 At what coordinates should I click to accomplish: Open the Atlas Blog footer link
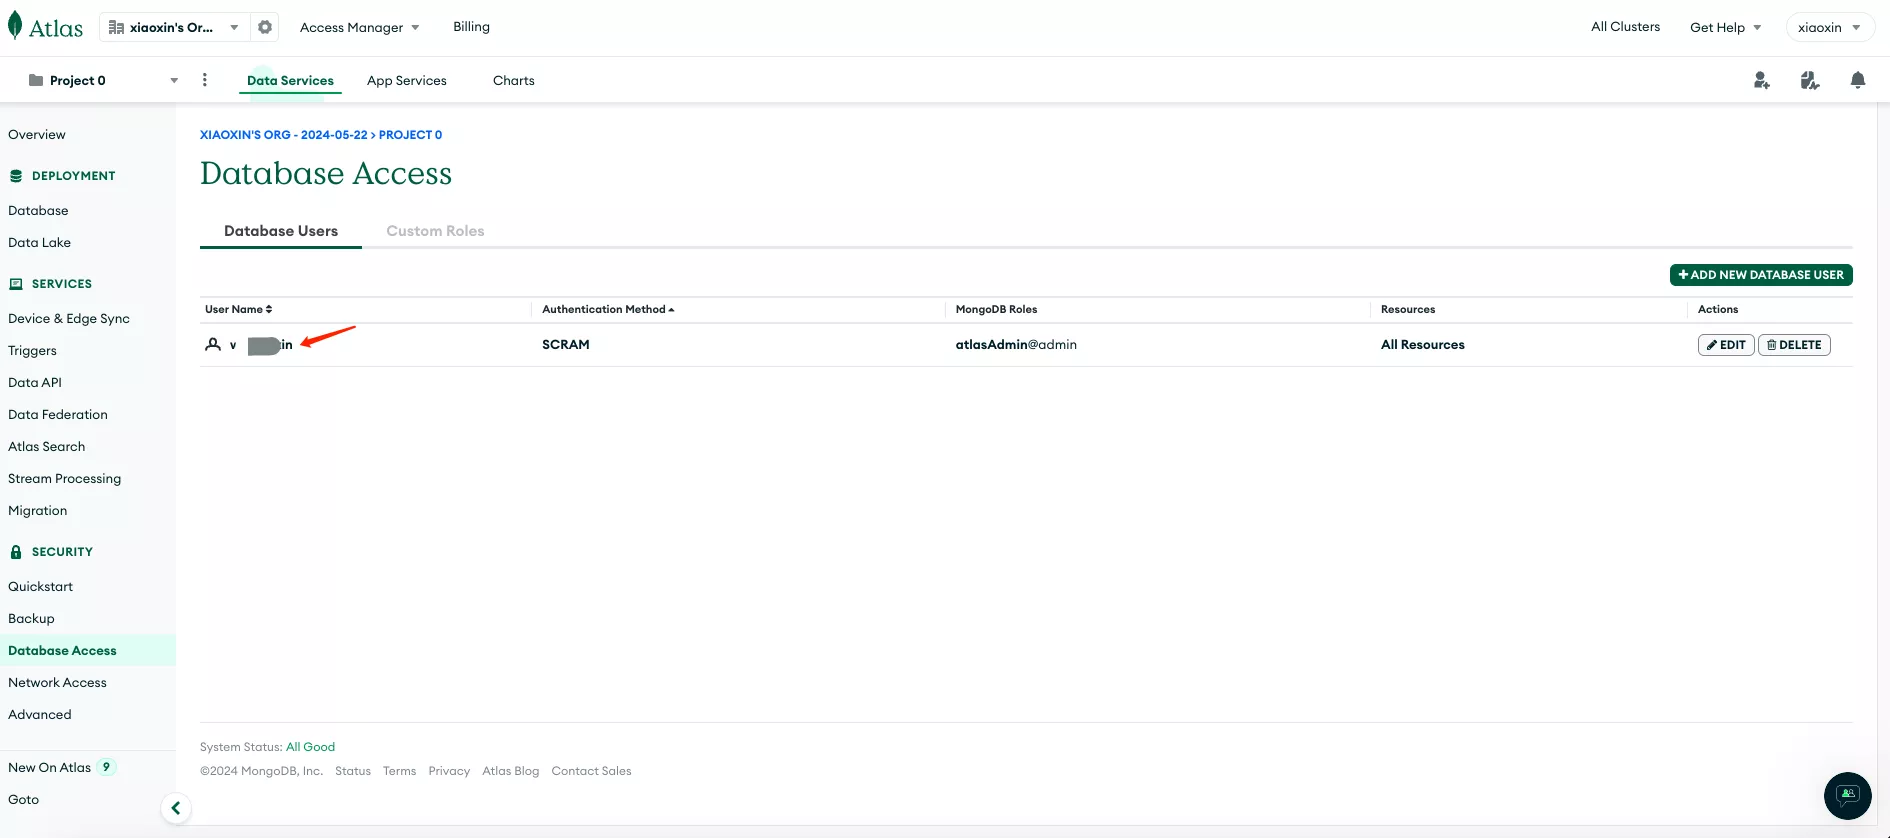[511, 771]
